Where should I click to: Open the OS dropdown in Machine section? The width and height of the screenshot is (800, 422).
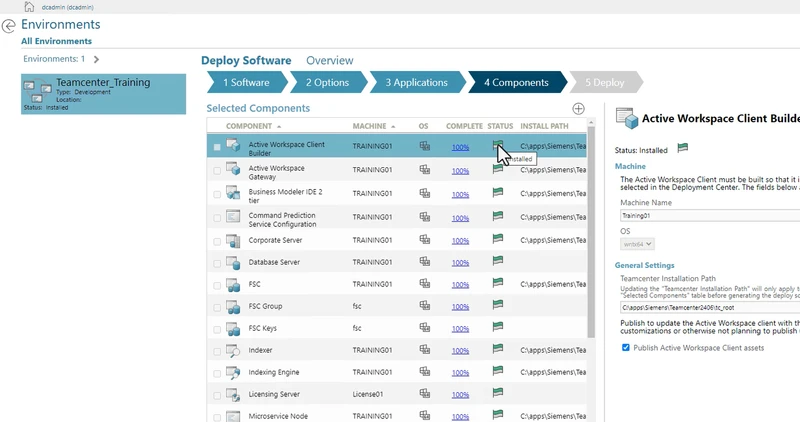click(x=637, y=244)
